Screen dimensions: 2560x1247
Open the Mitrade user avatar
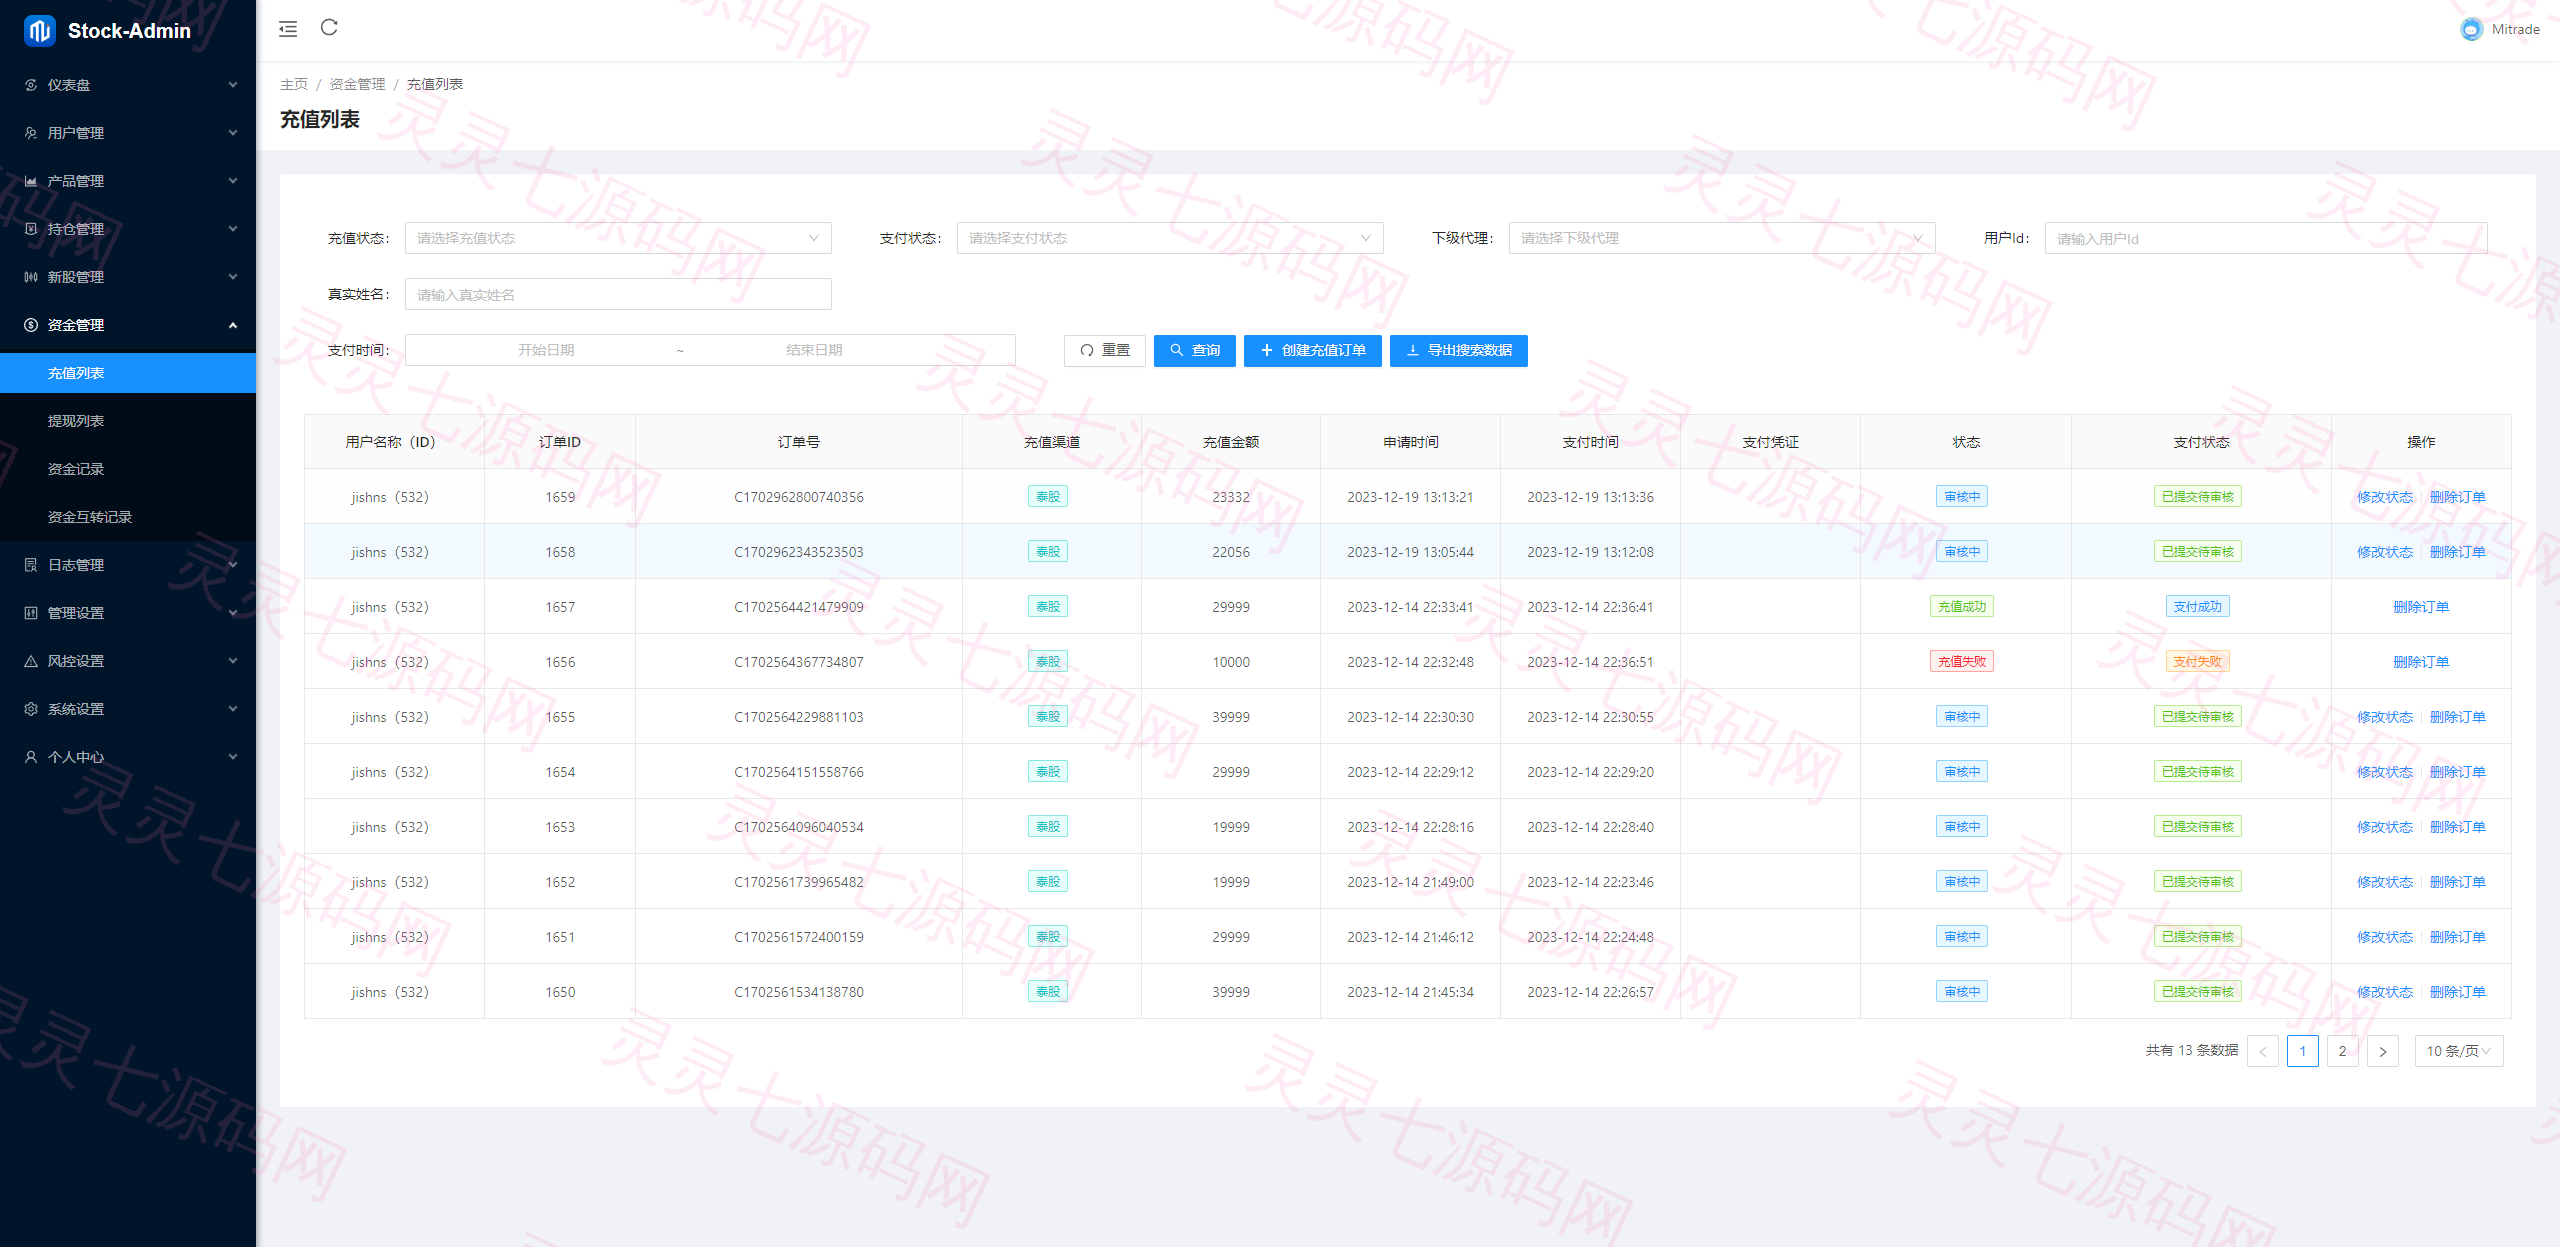2471,29
